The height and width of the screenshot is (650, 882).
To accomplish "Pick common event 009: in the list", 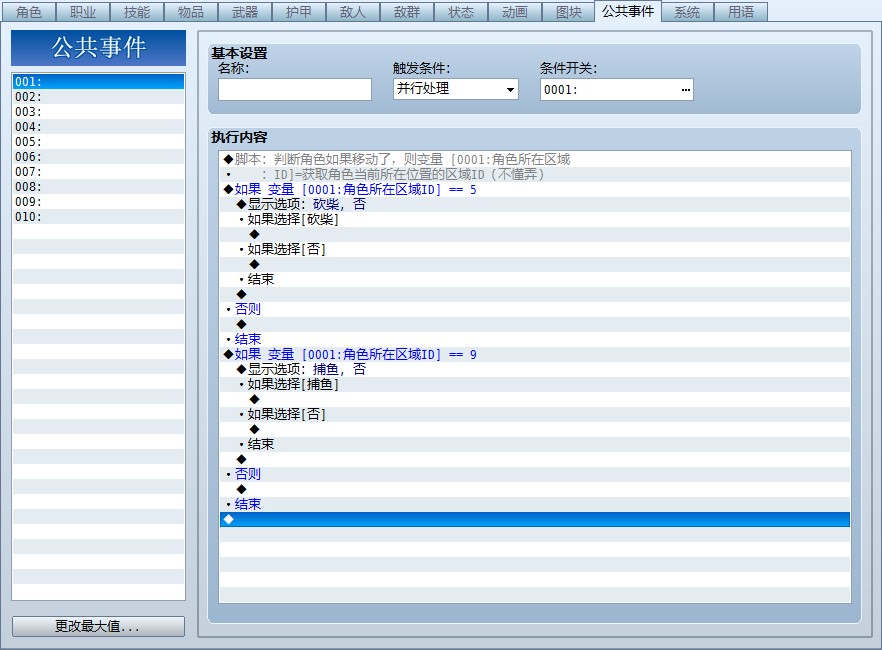I will (98, 201).
